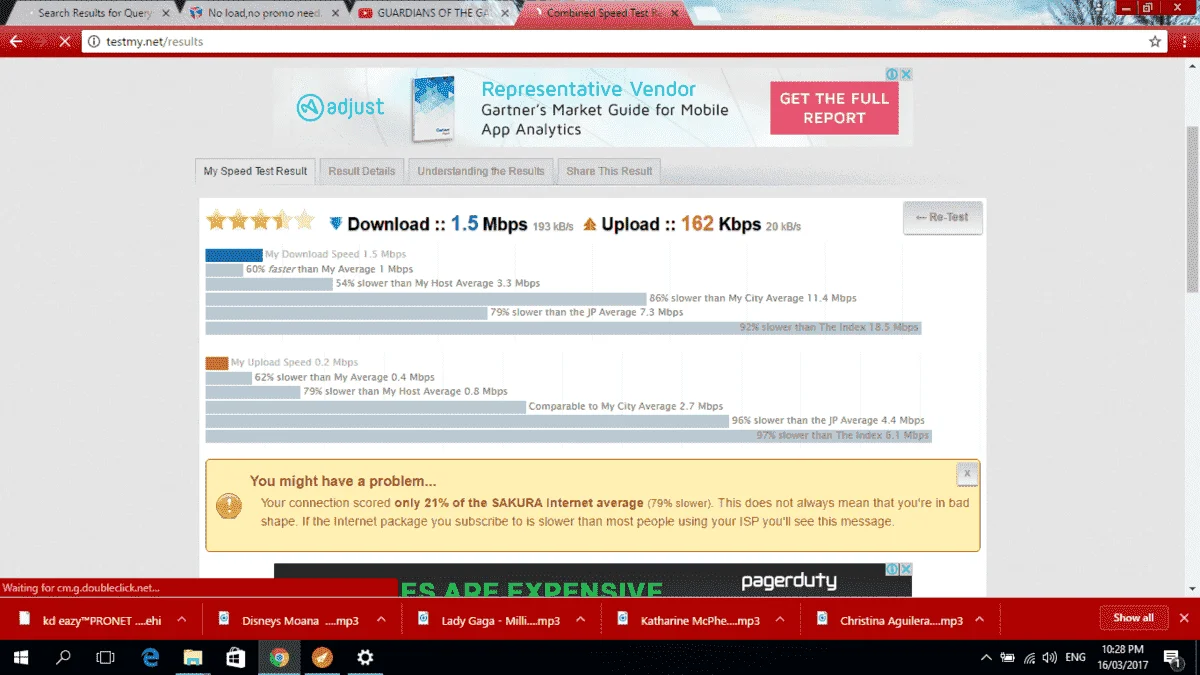The image size is (1200, 675).
Task: Open Windows search from the taskbar
Action: (x=64, y=657)
